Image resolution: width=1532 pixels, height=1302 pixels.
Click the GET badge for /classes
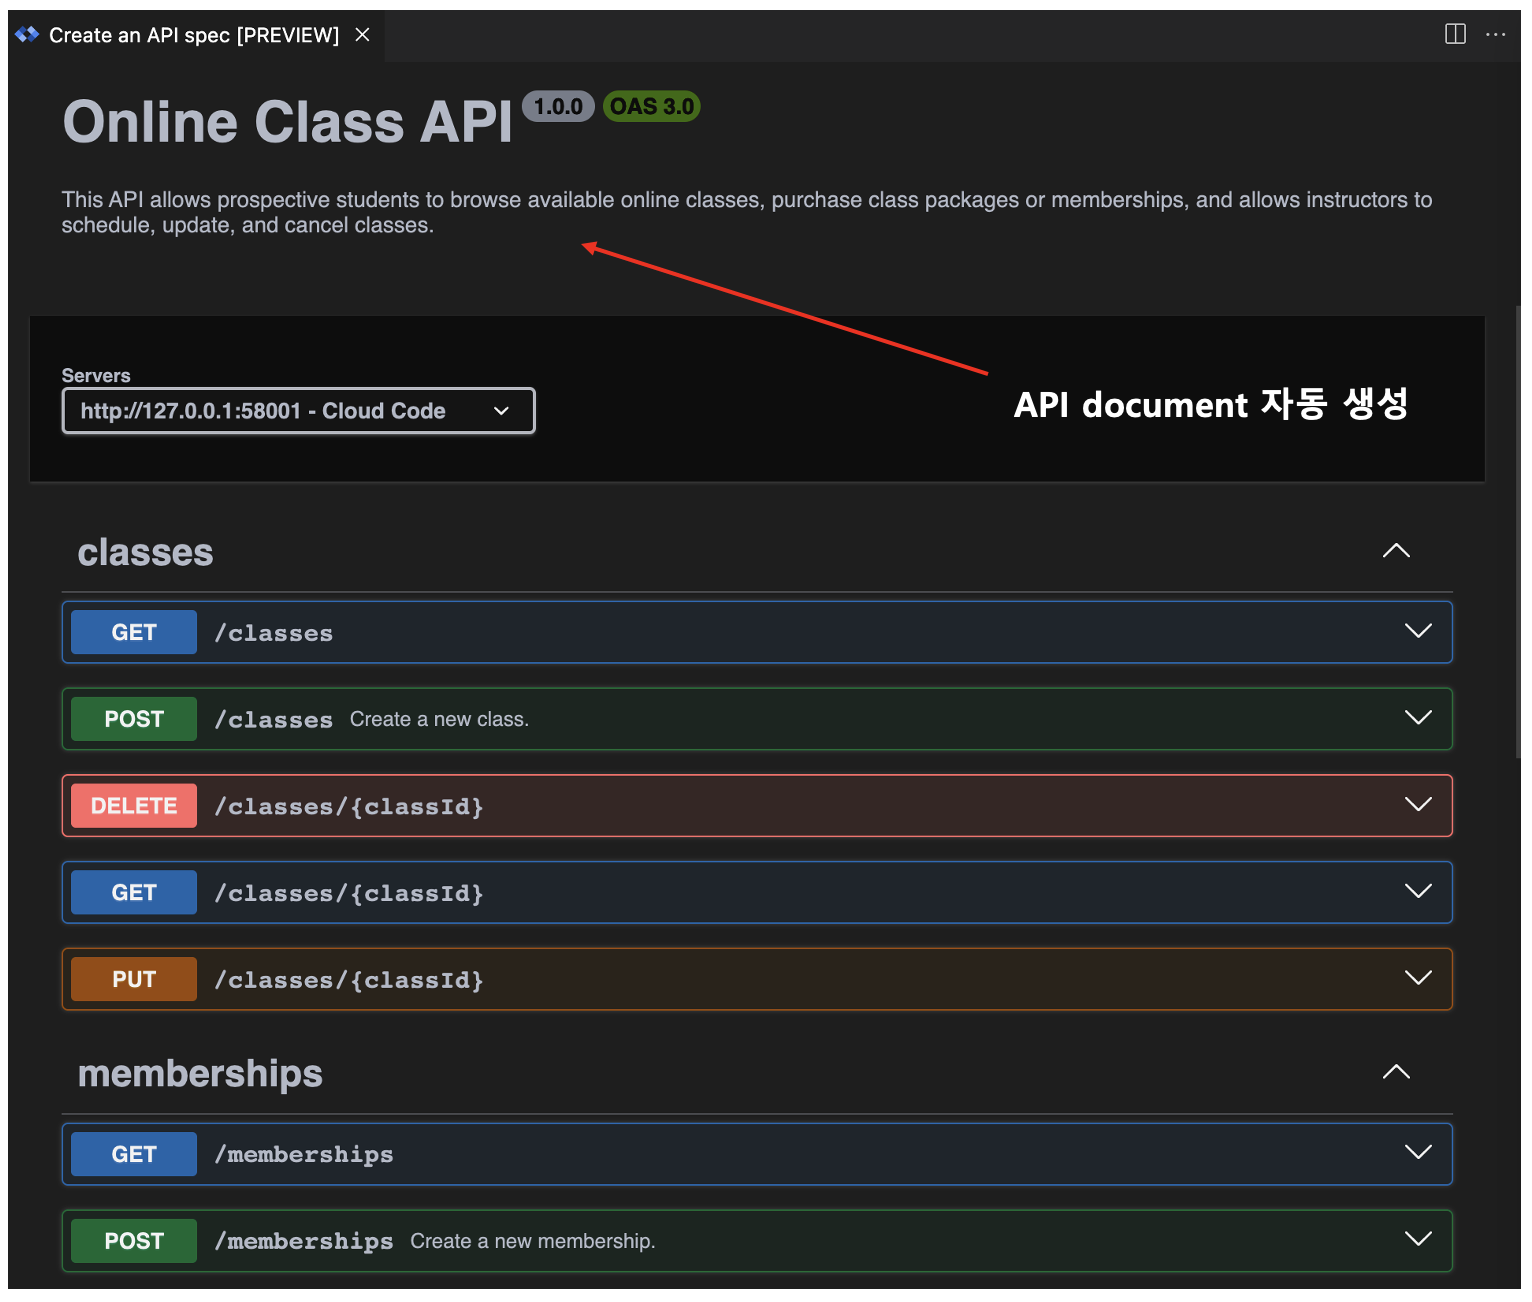(134, 632)
